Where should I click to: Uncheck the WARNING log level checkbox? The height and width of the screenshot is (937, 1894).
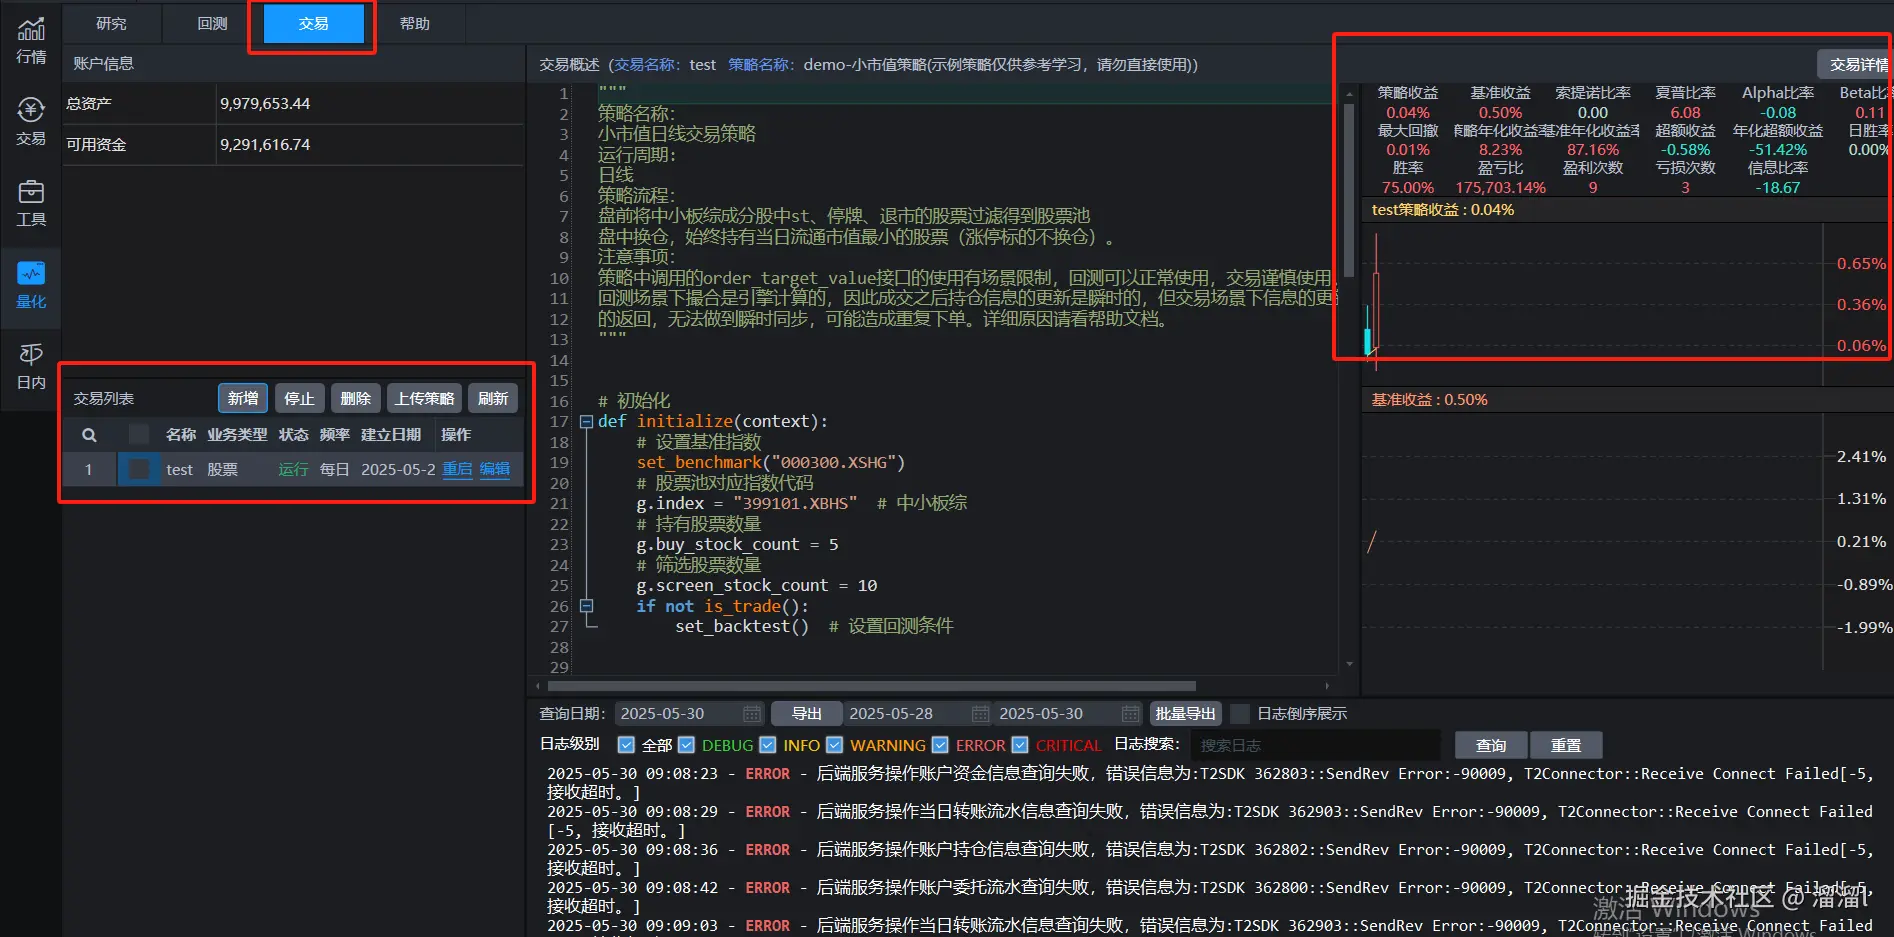835,745
